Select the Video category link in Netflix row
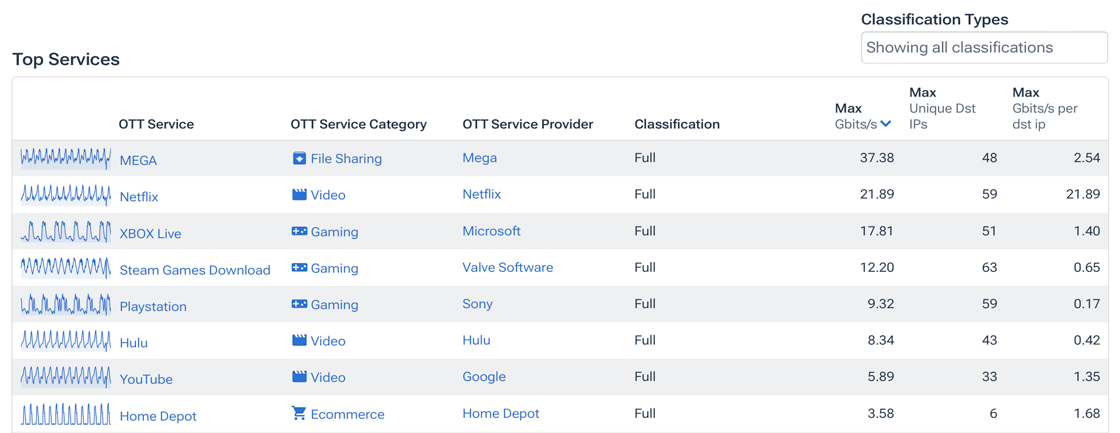 tap(328, 195)
